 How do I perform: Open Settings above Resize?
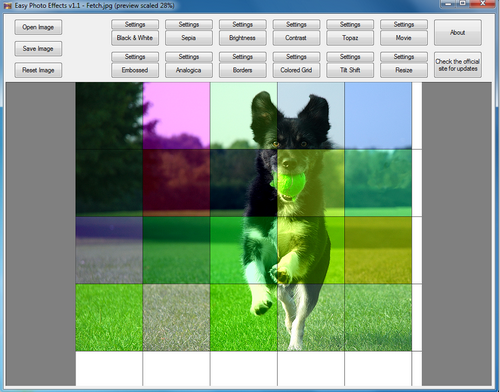click(404, 57)
